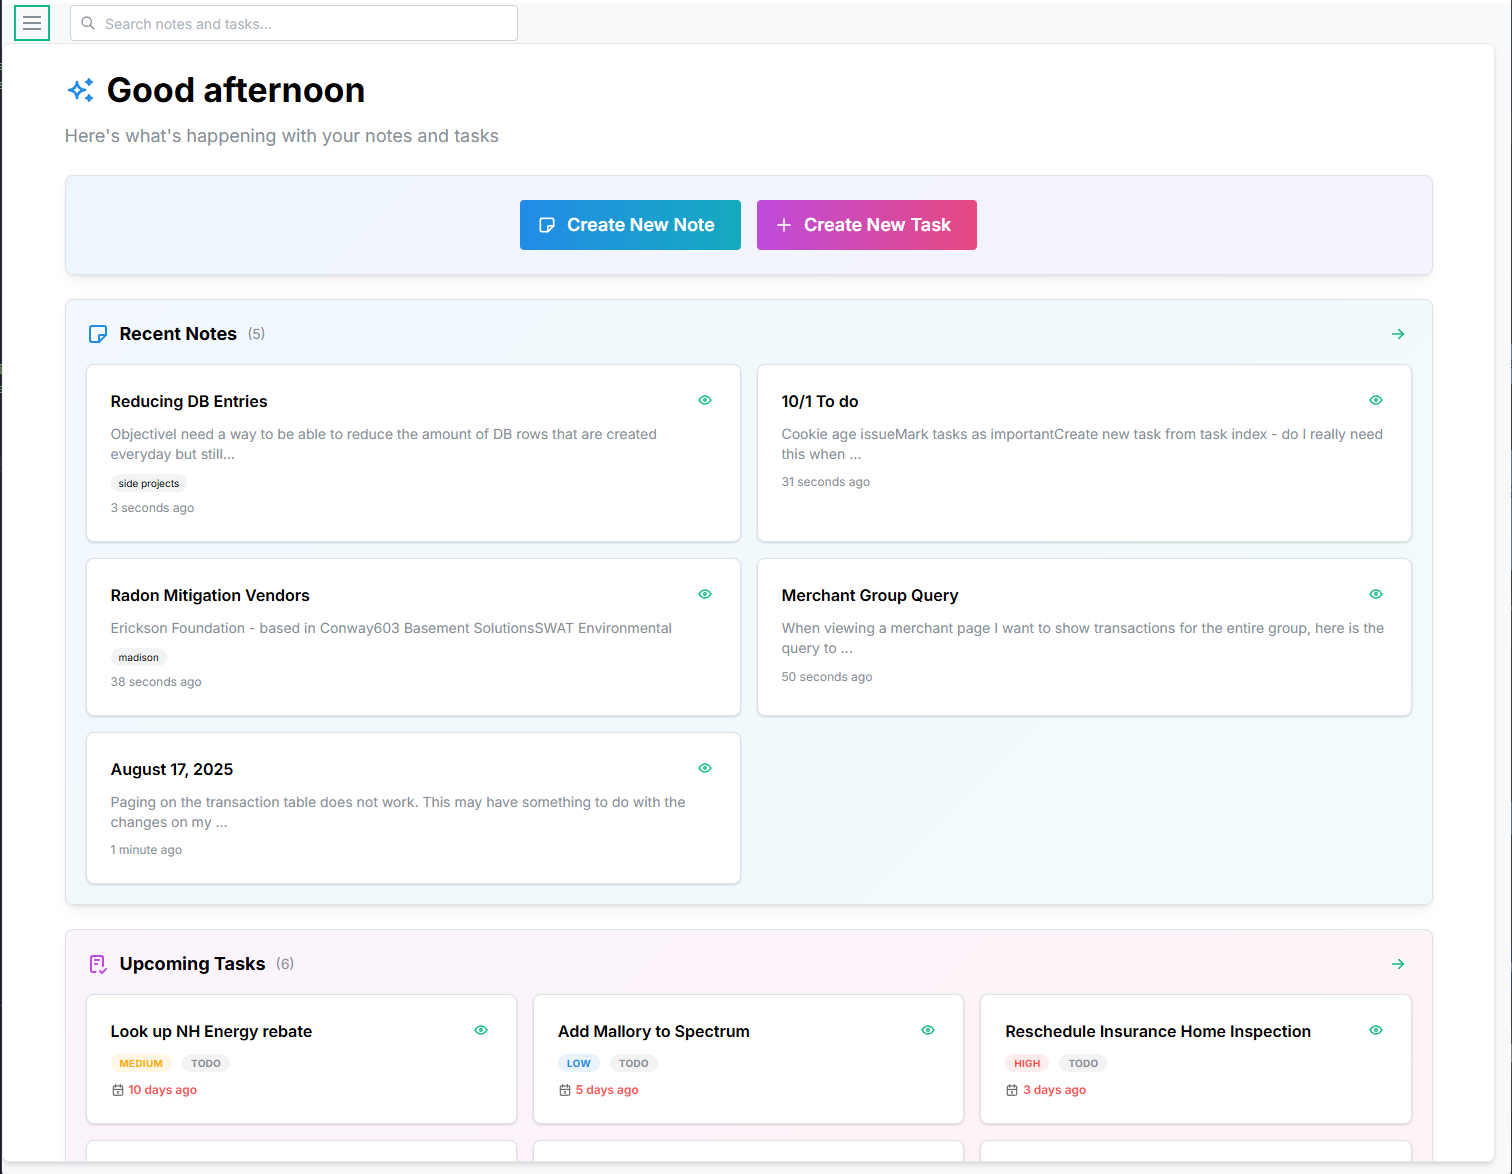Screen dimensions: 1512x1174
Task: Expand all Upcoming Tasks with the arrow
Action: [1398, 964]
